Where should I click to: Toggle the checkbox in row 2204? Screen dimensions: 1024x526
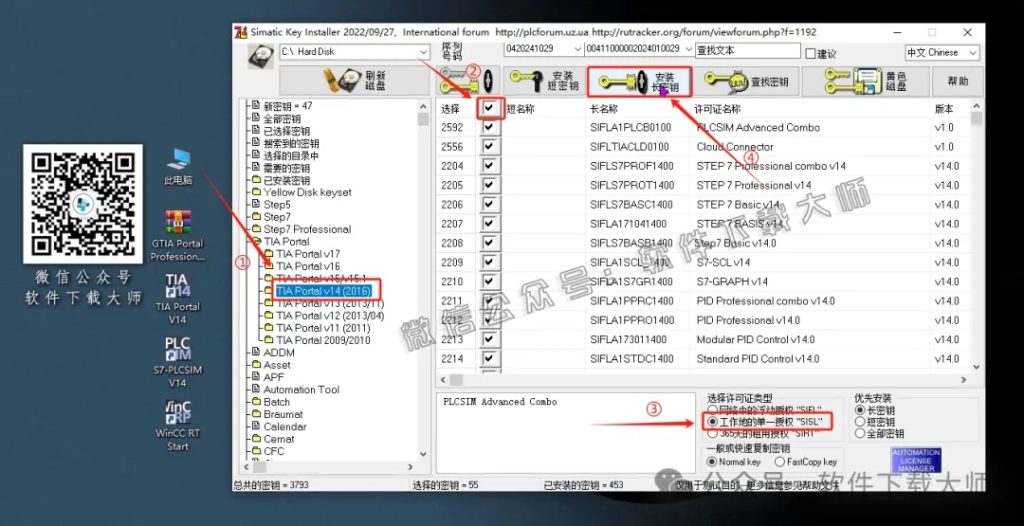[x=489, y=166]
